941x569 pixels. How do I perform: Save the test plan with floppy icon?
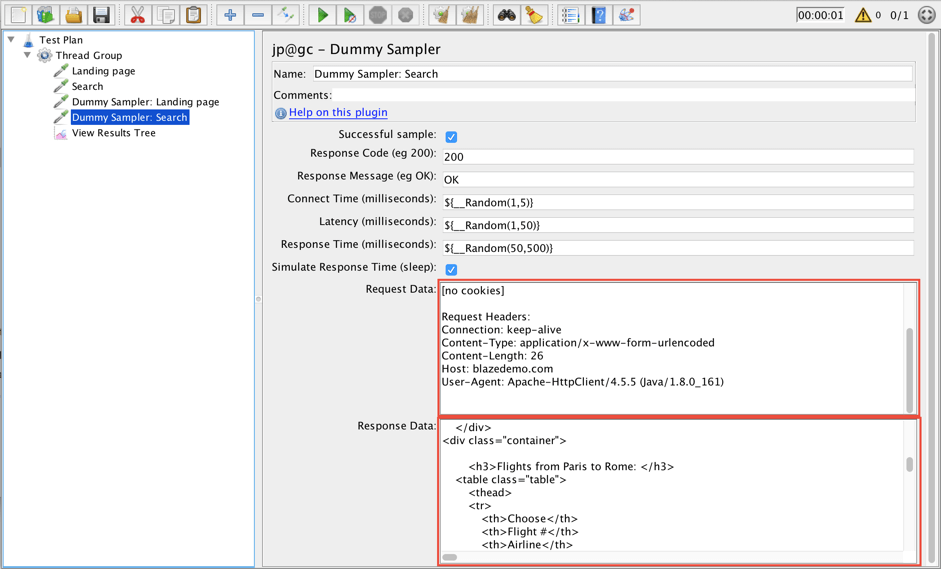tap(101, 14)
